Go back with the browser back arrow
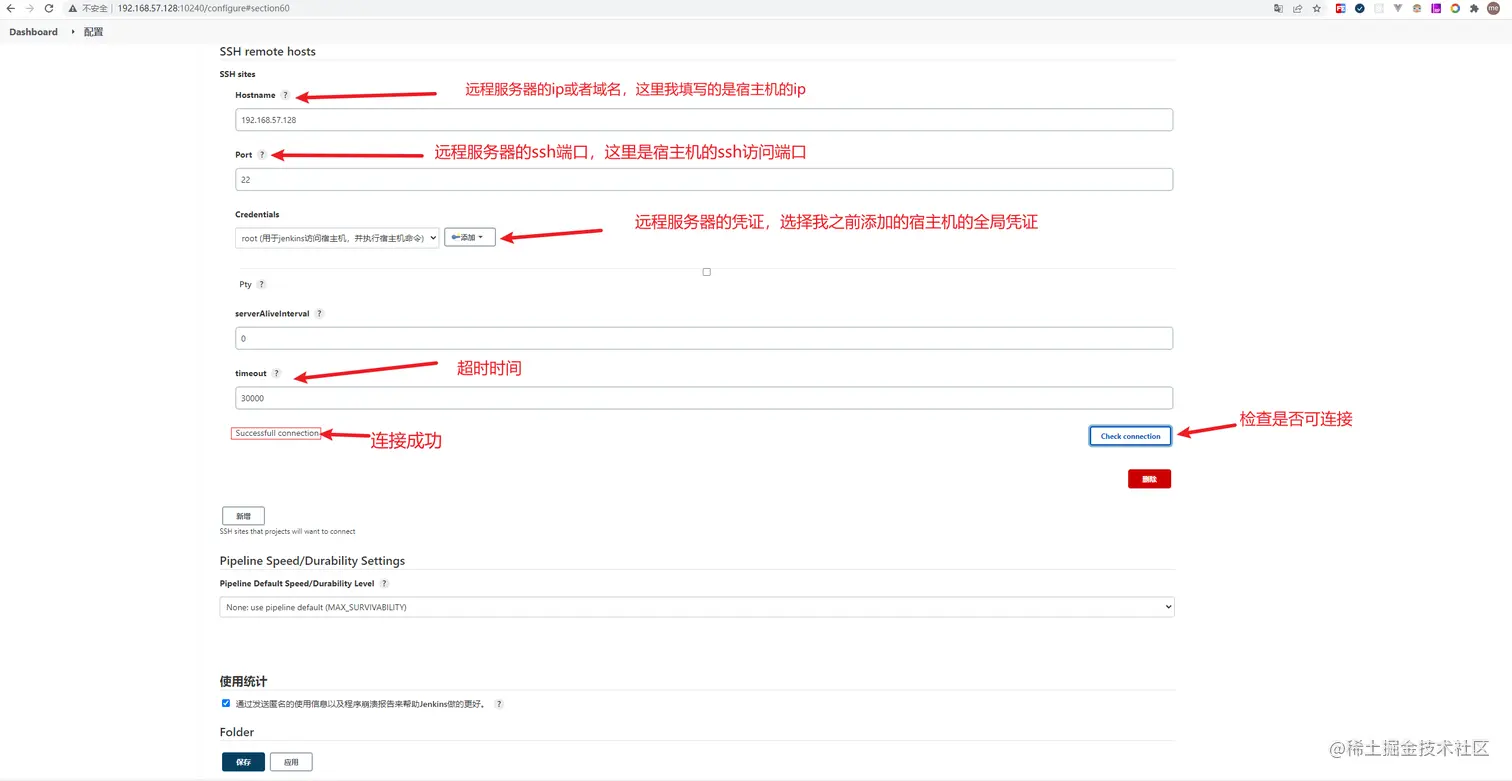The height and width of the screenshot is (781, 1512). coord(10,8)
